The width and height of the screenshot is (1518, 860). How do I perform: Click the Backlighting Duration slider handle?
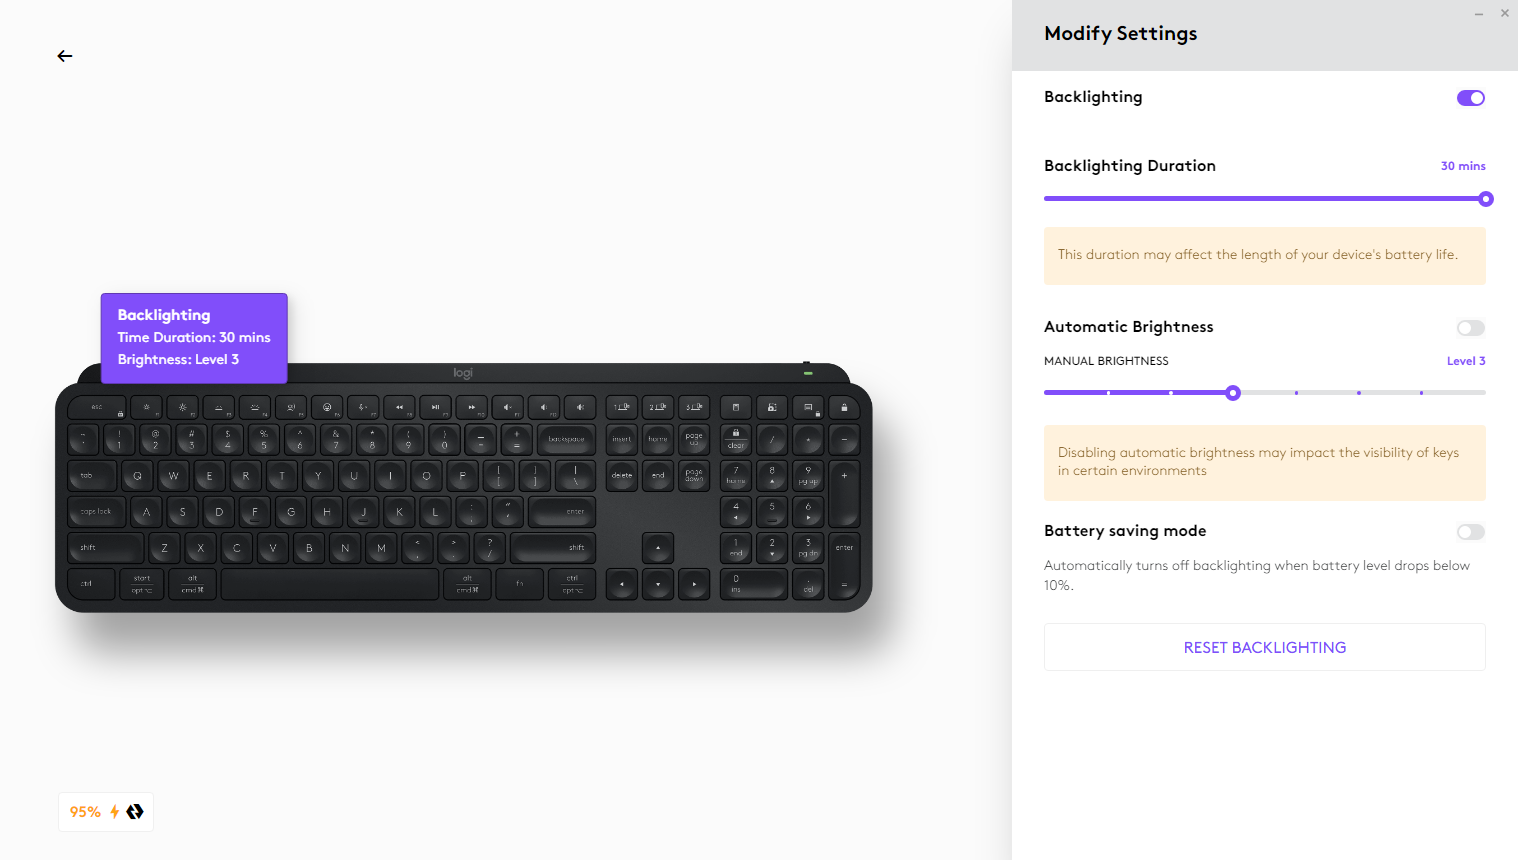click(x=1486, y=199)
